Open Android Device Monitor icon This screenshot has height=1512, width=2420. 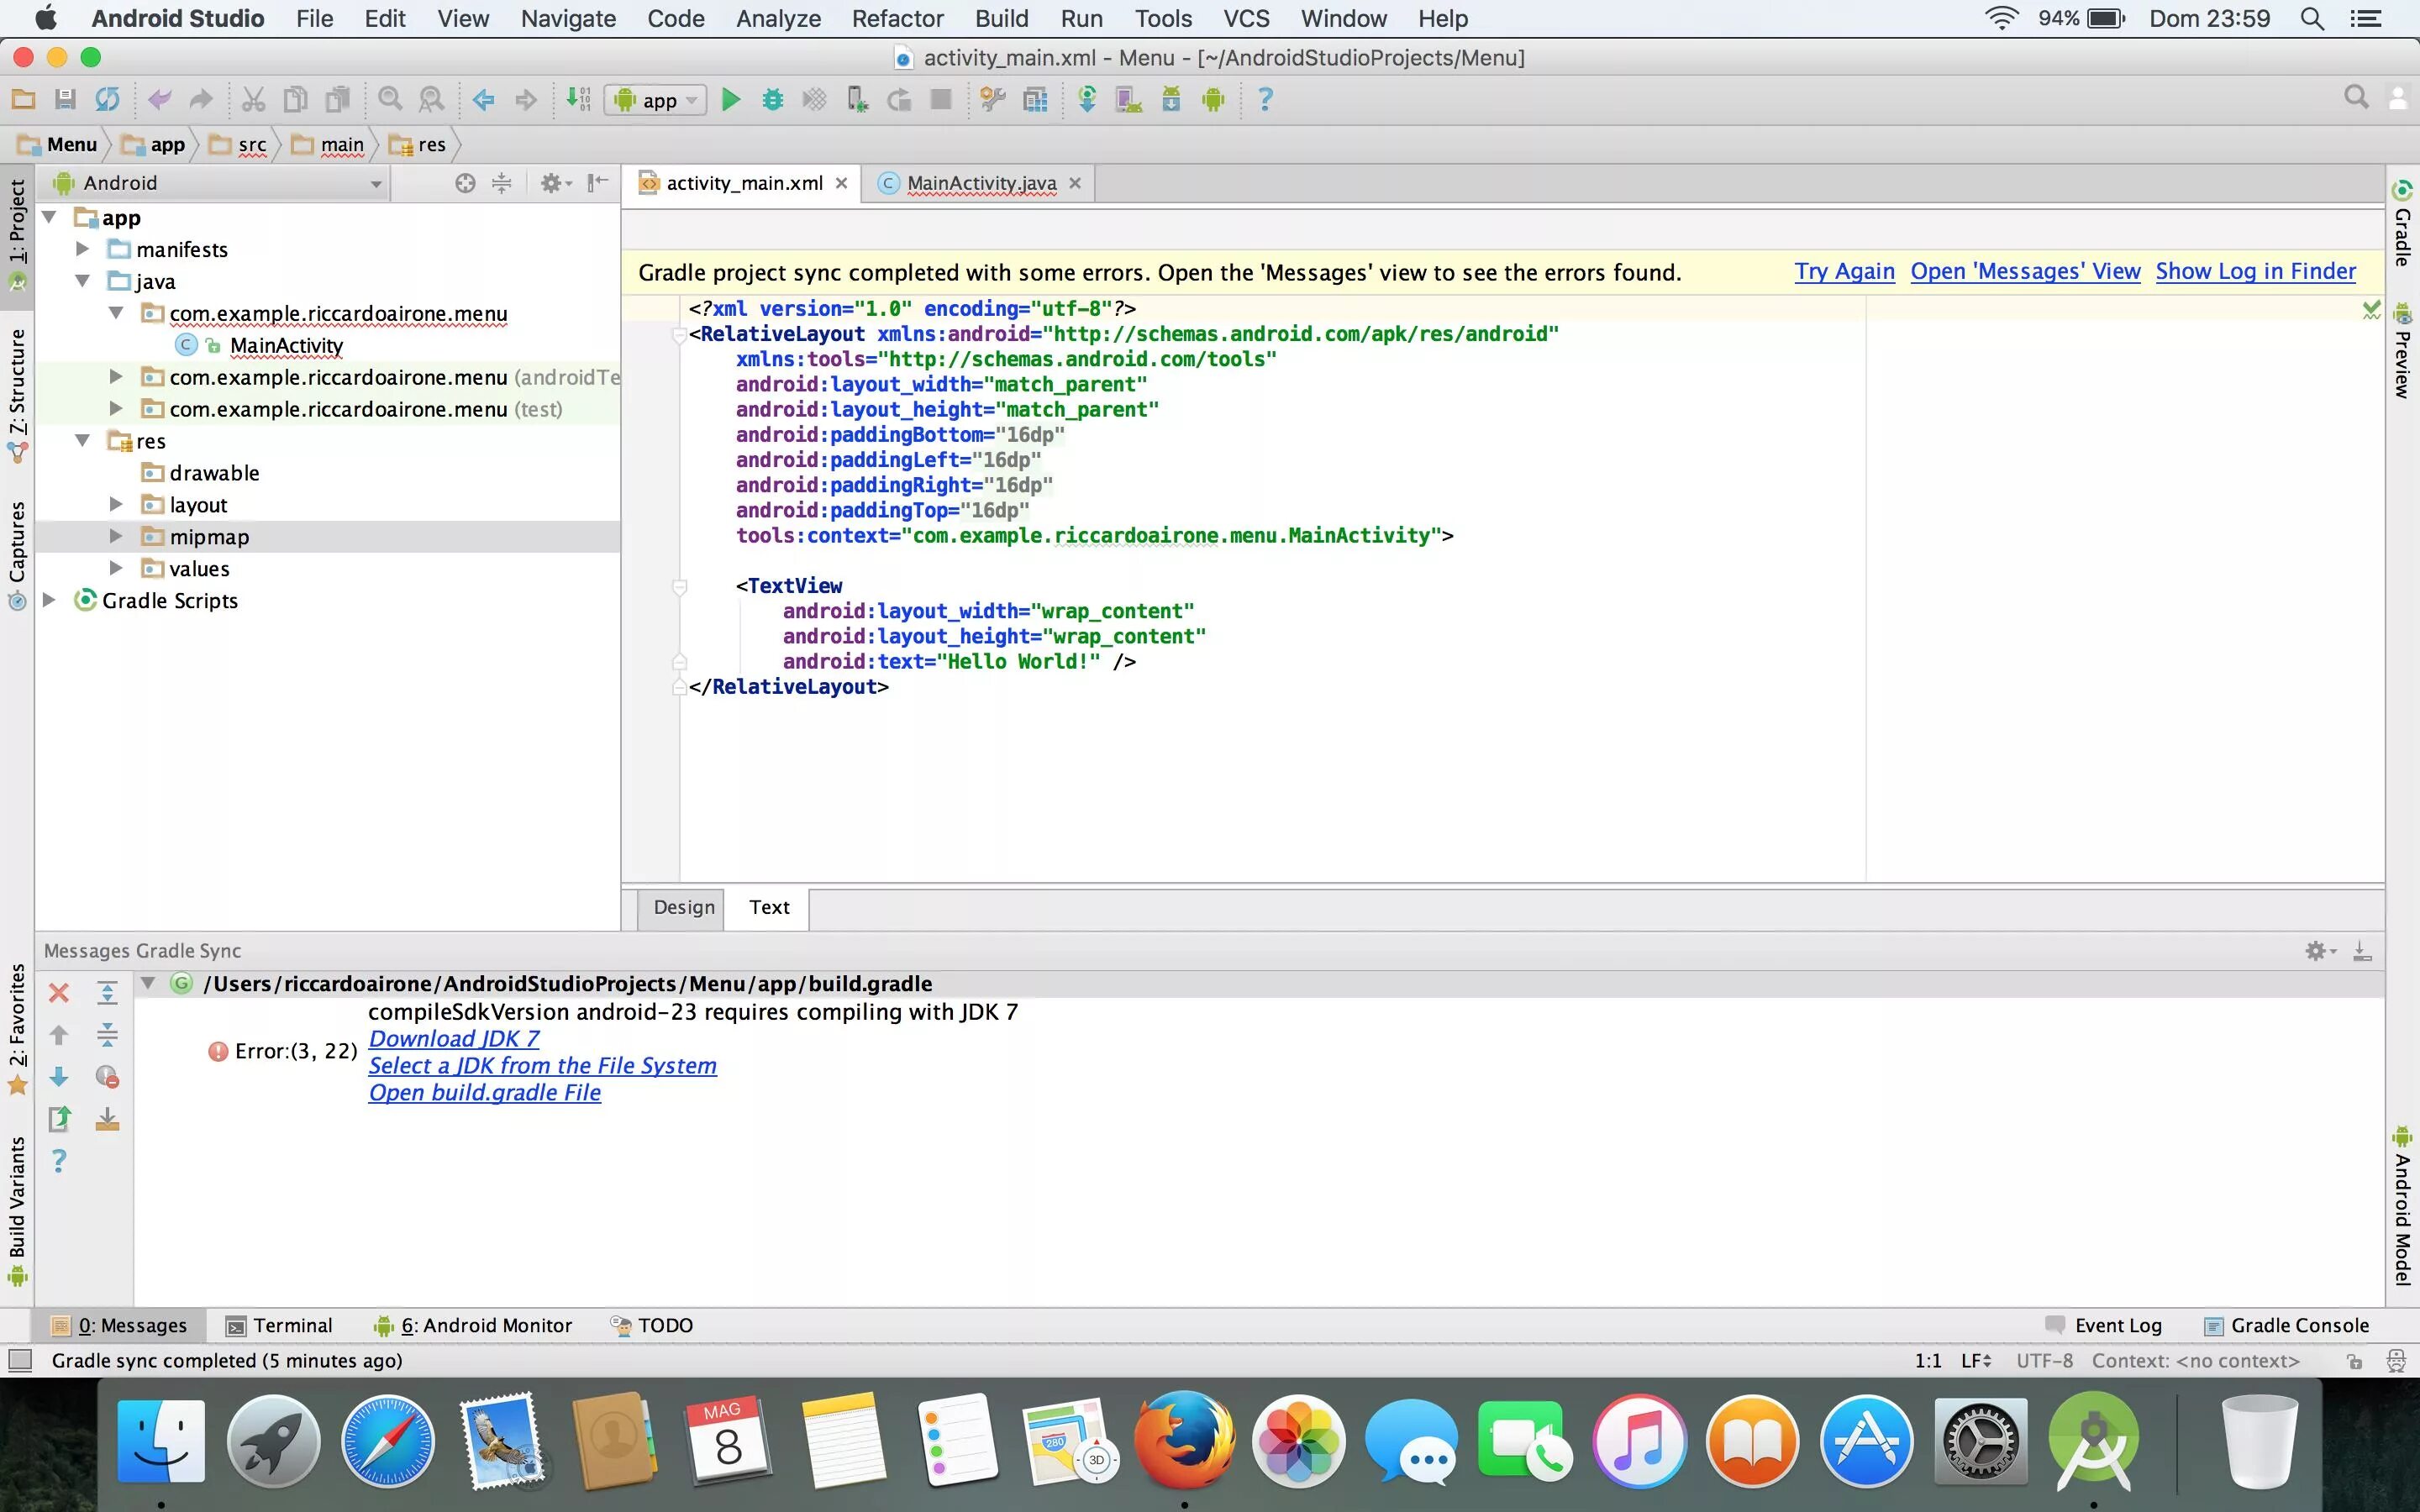(1213, 99)
